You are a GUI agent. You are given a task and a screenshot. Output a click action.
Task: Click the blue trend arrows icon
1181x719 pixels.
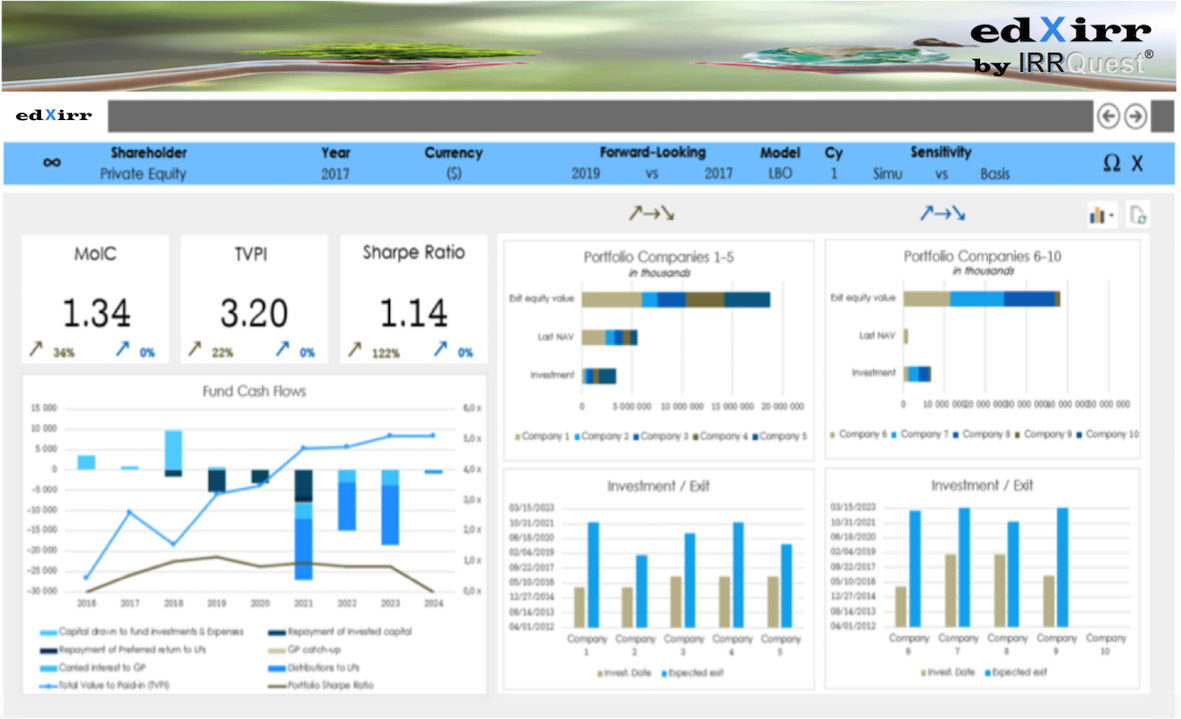[943, 213]
